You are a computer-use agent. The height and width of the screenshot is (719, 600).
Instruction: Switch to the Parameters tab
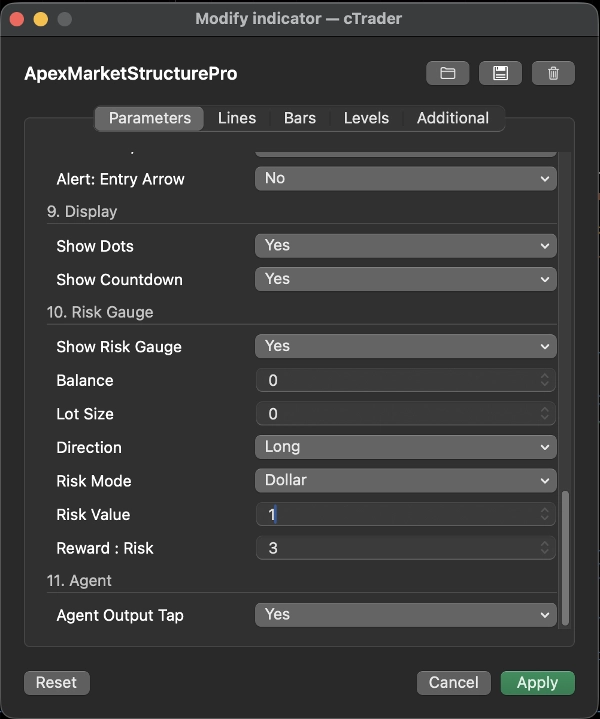(150, 118)
